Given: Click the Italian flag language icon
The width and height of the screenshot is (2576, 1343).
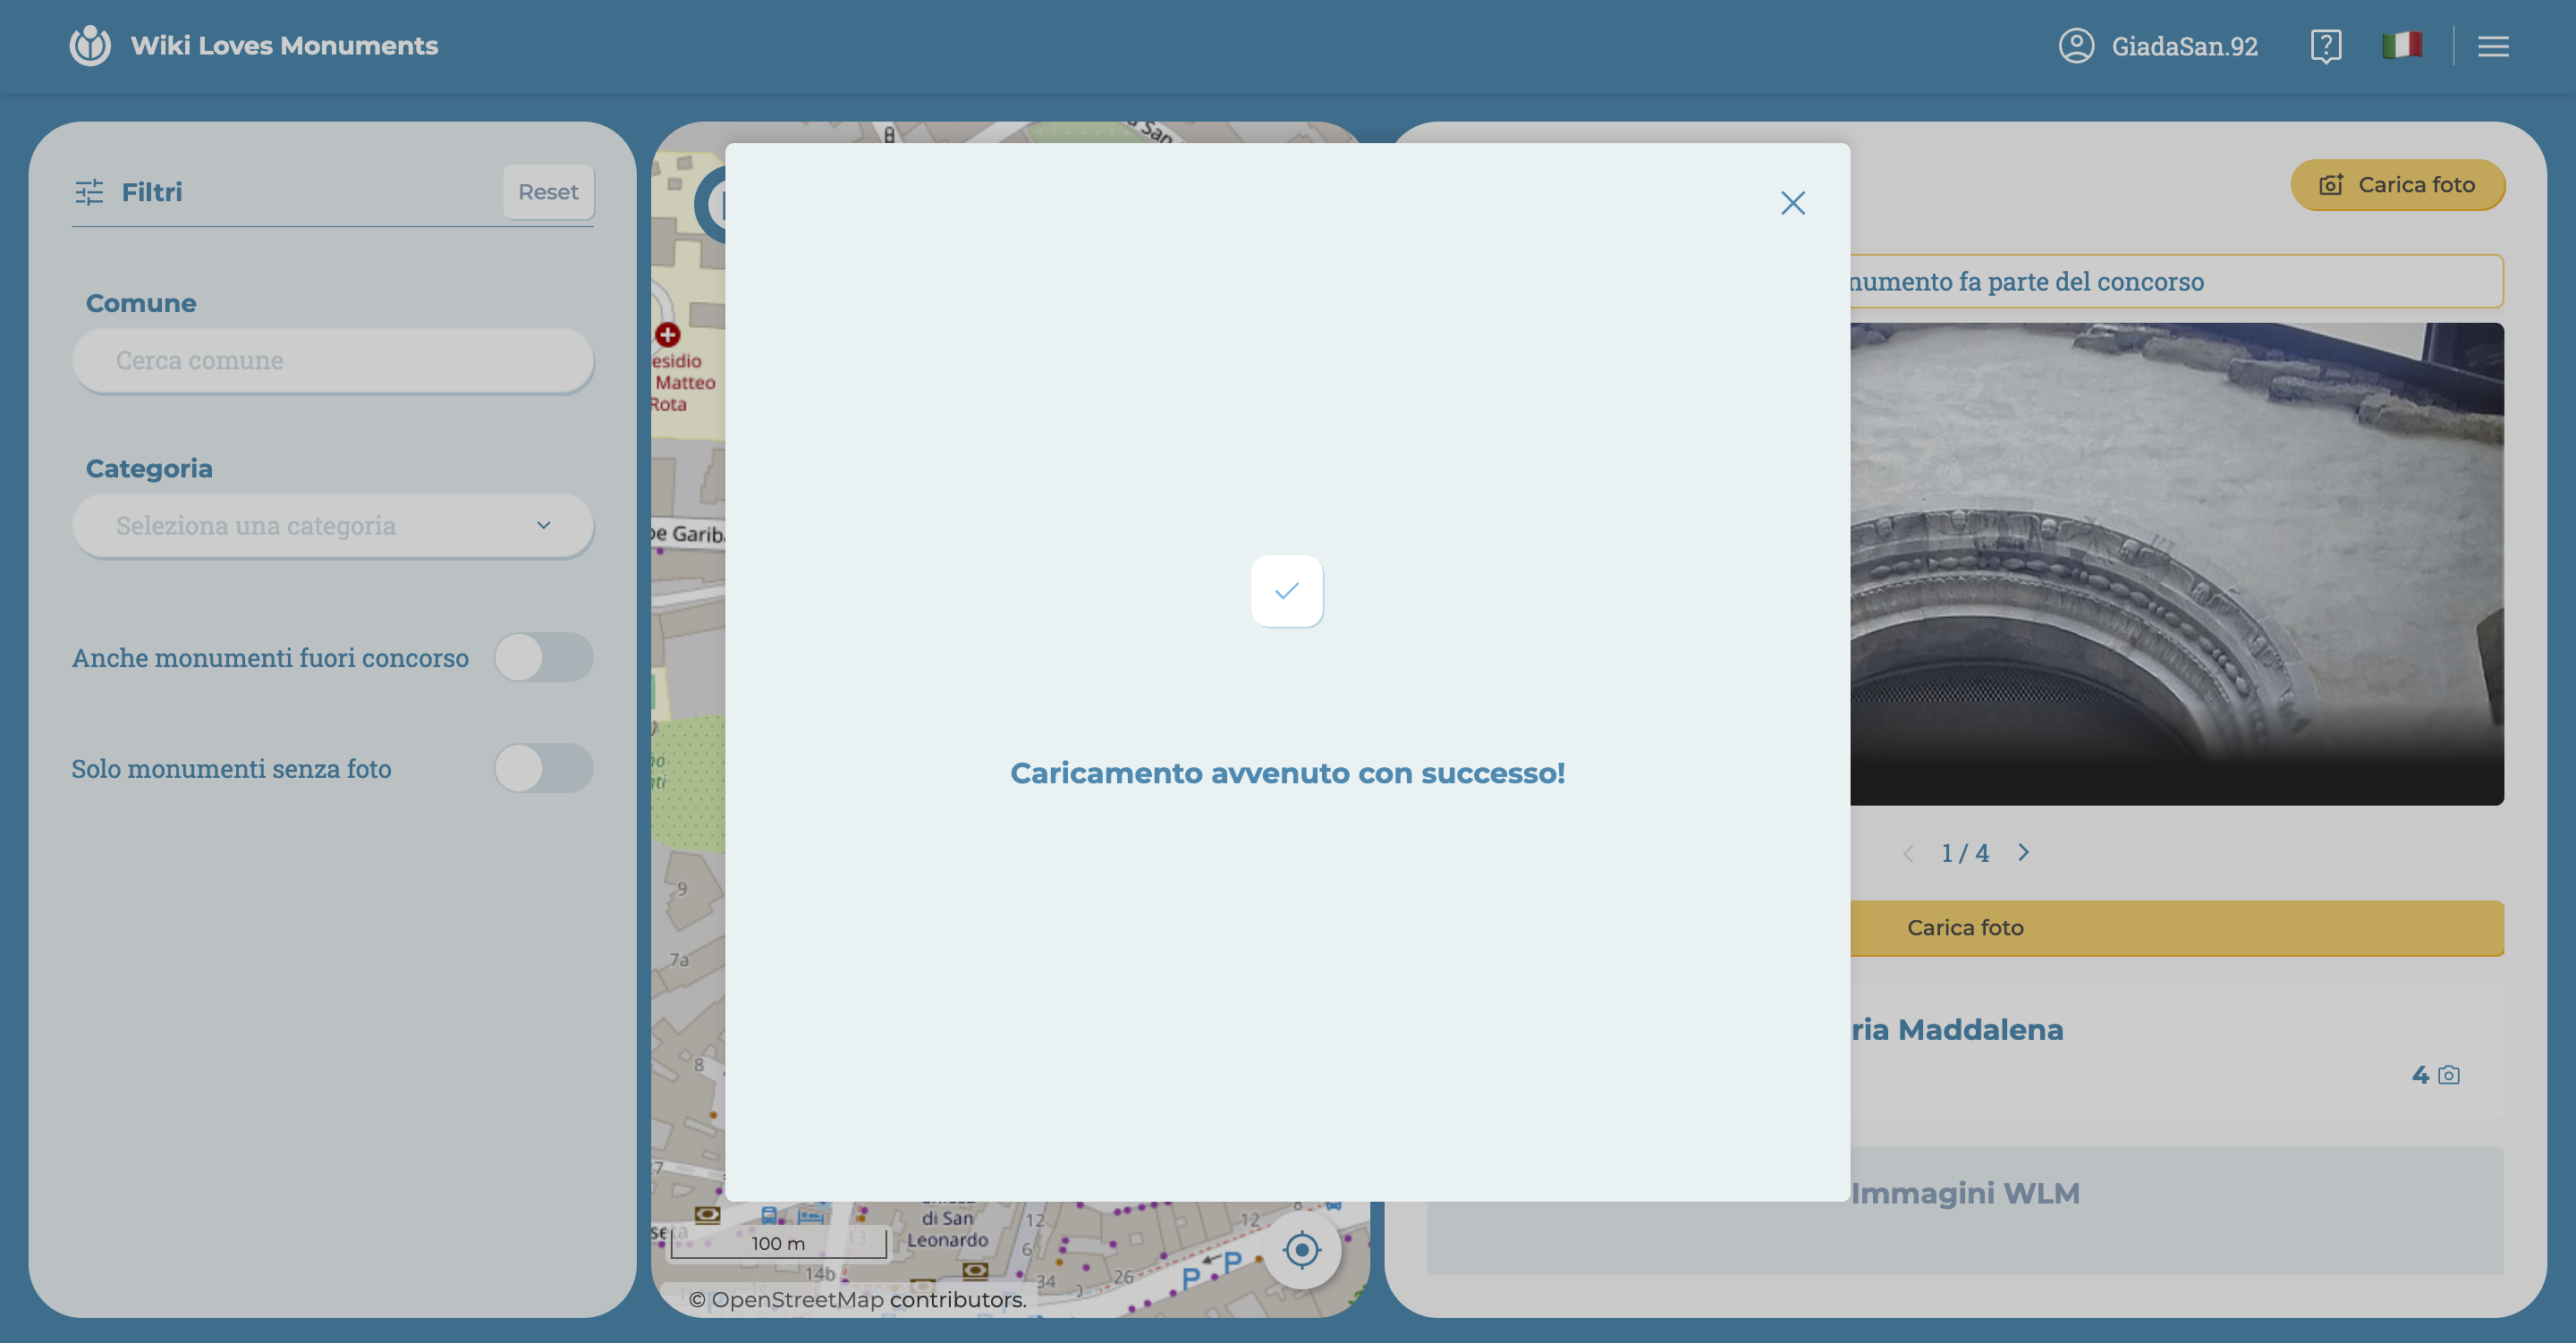Looking at the screenshot, I should (x=2404, y=45).
